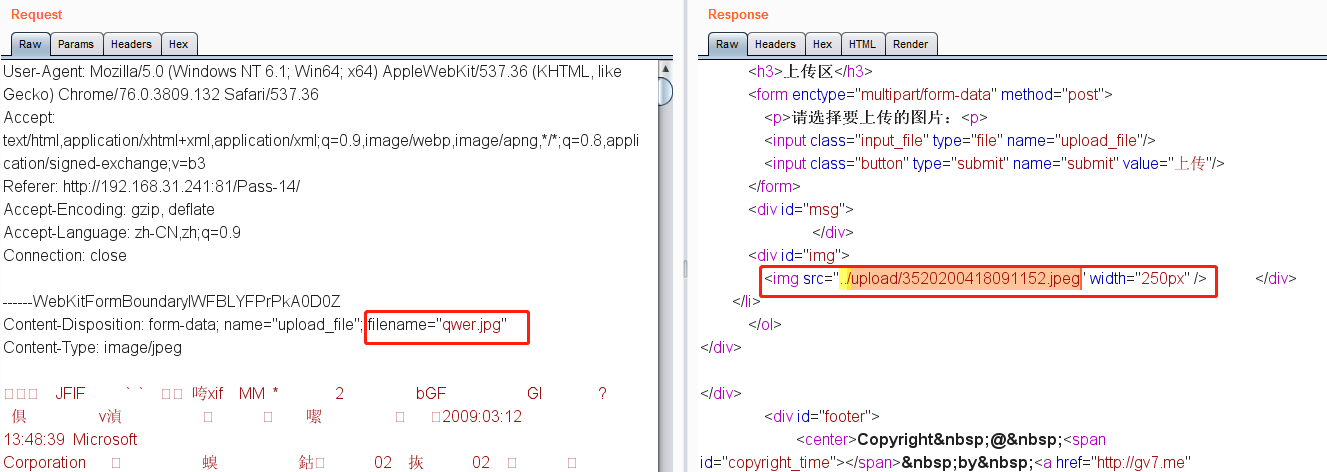Click the div id="img" line
This screenshot has width=1327, height=472.
pyautogui.click(x=798, y=256)
